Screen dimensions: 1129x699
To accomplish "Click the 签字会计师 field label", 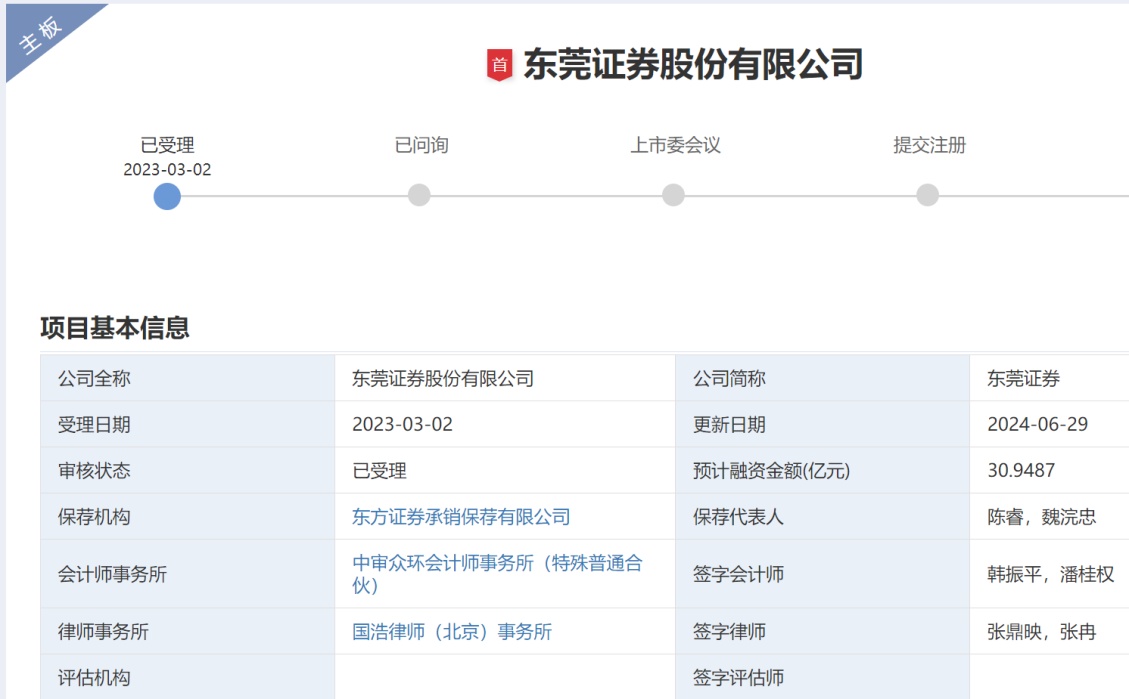I will pyautogui.click(x=738, y=574).
